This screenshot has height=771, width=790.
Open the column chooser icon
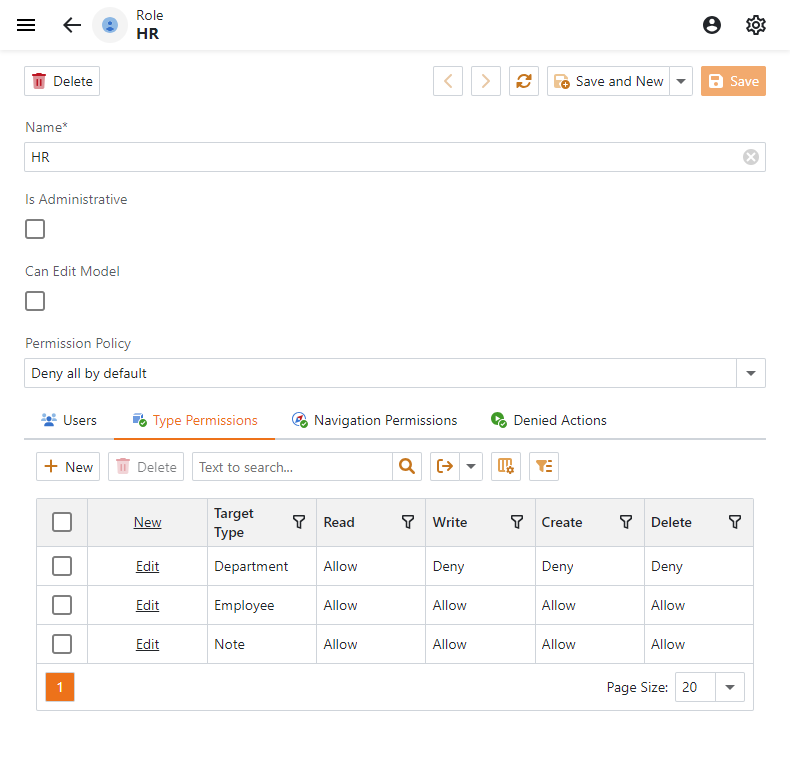pyautogui.click(x=506, y=467)
